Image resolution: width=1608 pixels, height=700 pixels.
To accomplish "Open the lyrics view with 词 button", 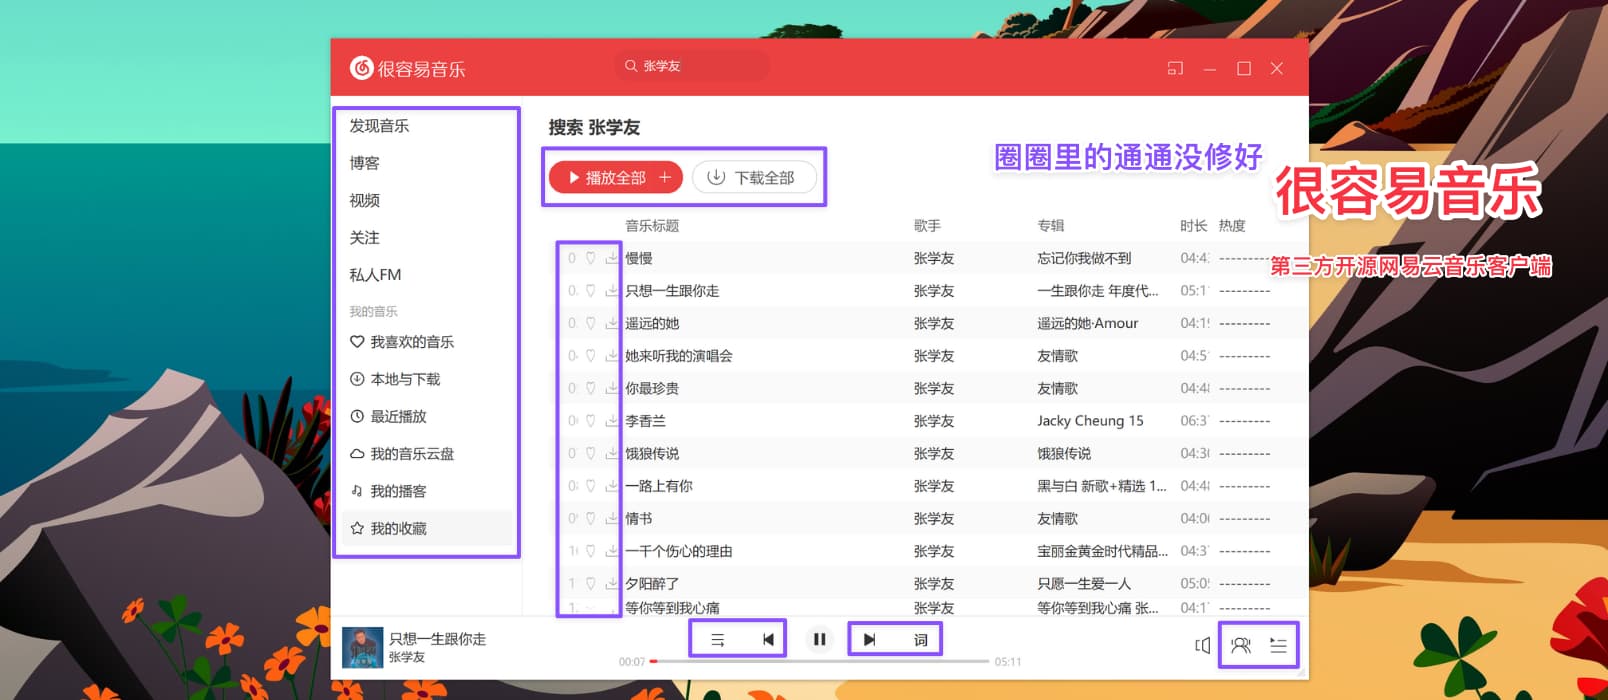I will (x=920, y=640).
